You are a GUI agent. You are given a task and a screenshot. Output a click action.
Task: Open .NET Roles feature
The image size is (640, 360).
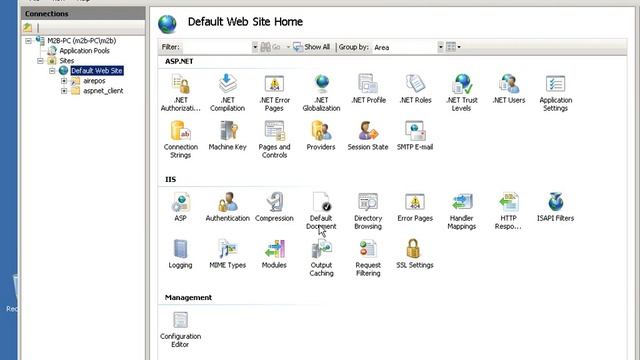click(415, 89)
